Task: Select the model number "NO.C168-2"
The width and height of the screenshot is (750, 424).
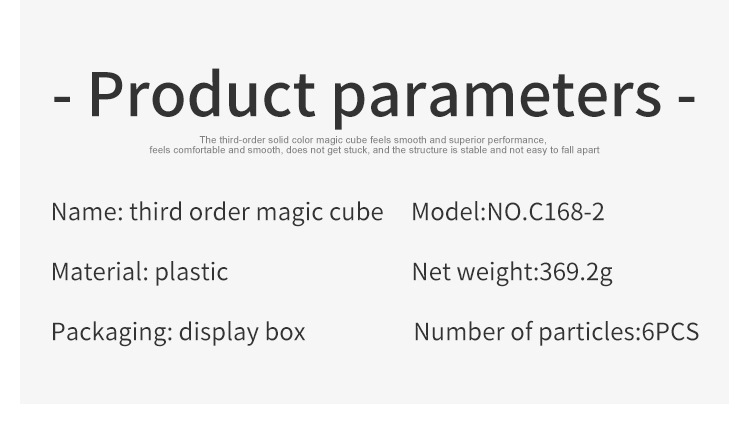Action: click(x=545, y=212)
